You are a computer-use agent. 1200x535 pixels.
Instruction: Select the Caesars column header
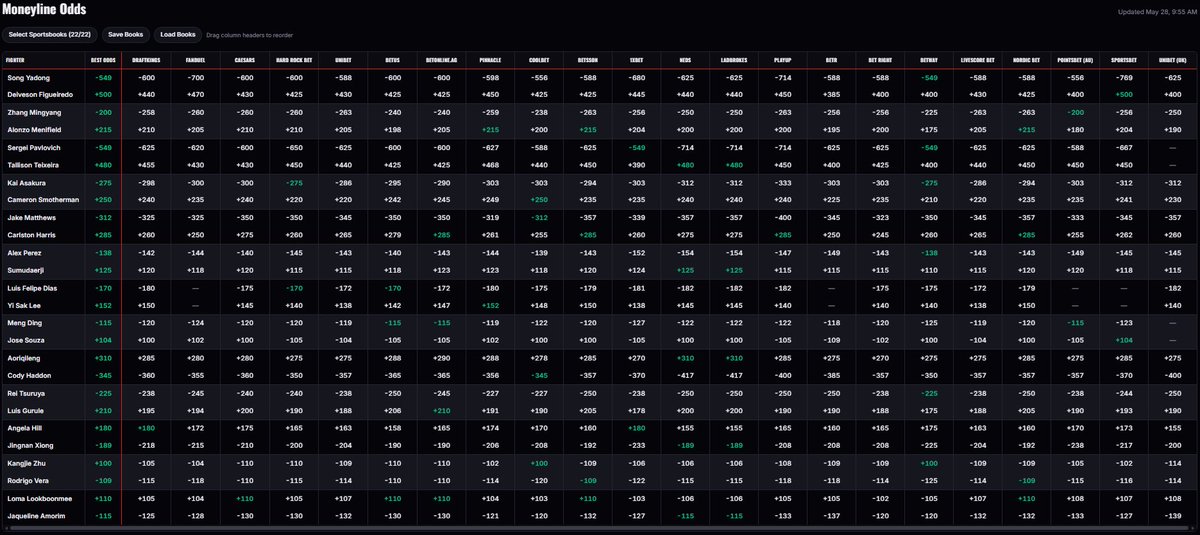tap(244, 60)
